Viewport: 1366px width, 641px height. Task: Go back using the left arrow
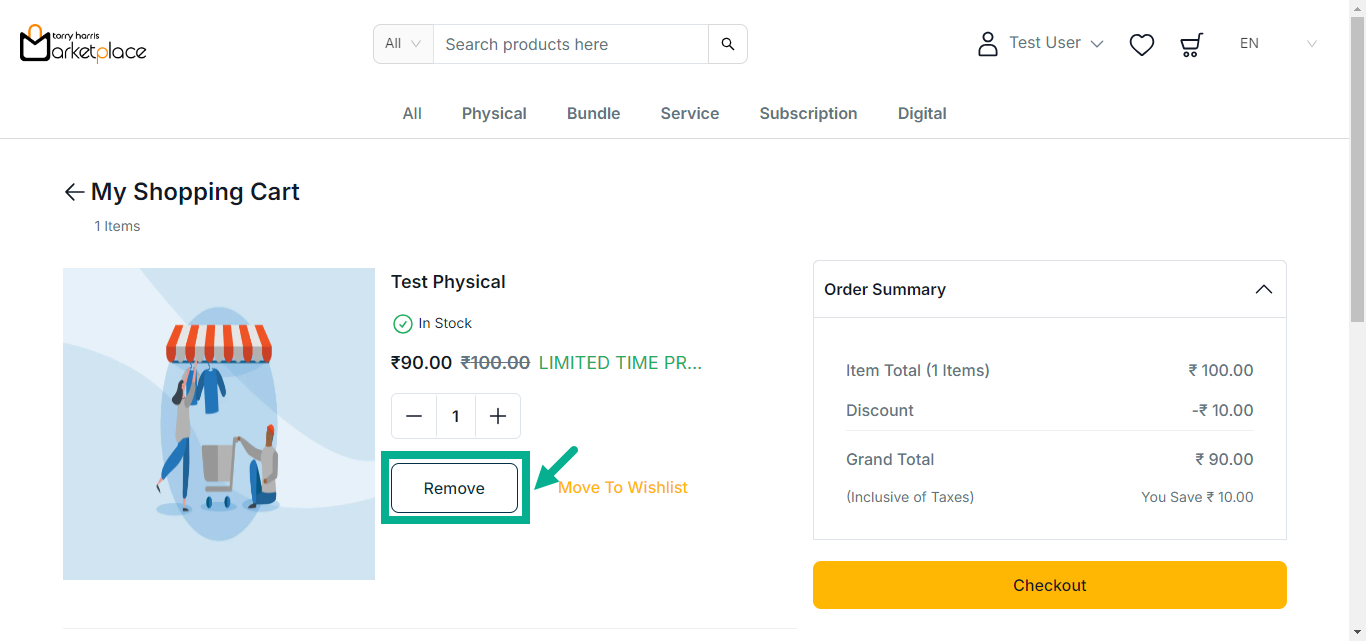(74, 192)
